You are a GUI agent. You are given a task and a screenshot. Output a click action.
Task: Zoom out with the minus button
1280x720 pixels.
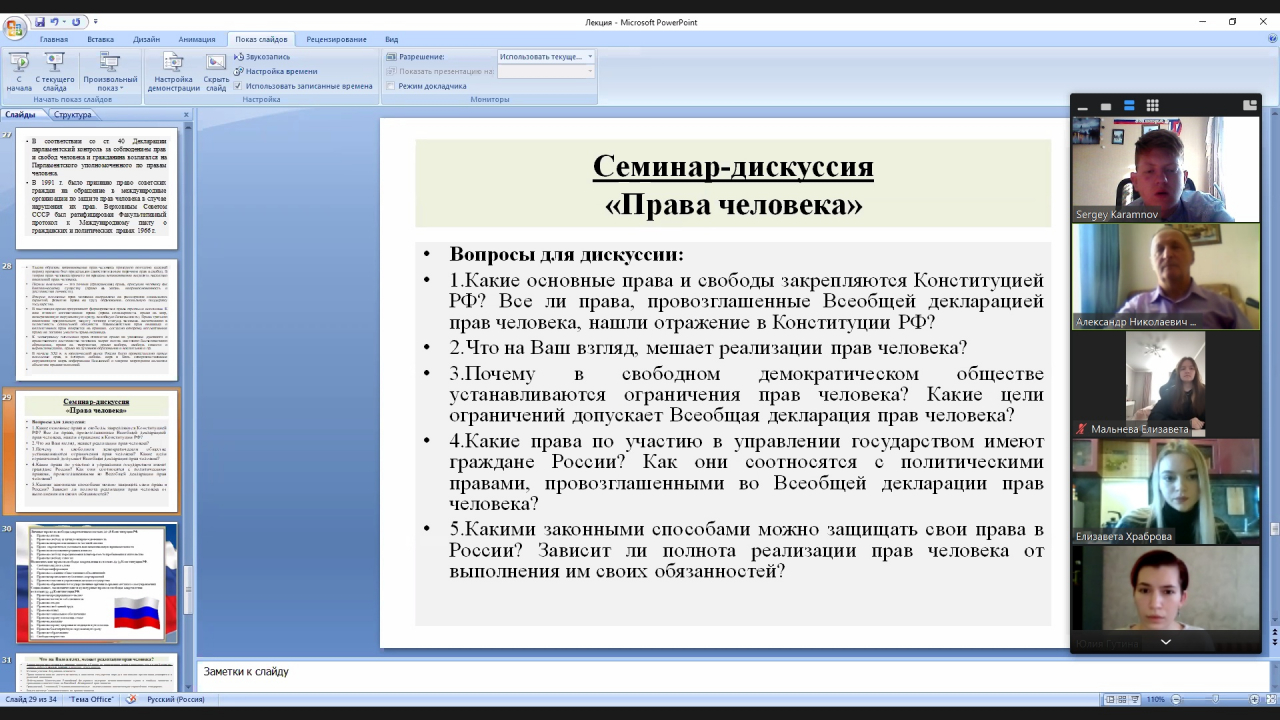point(1176,699)
